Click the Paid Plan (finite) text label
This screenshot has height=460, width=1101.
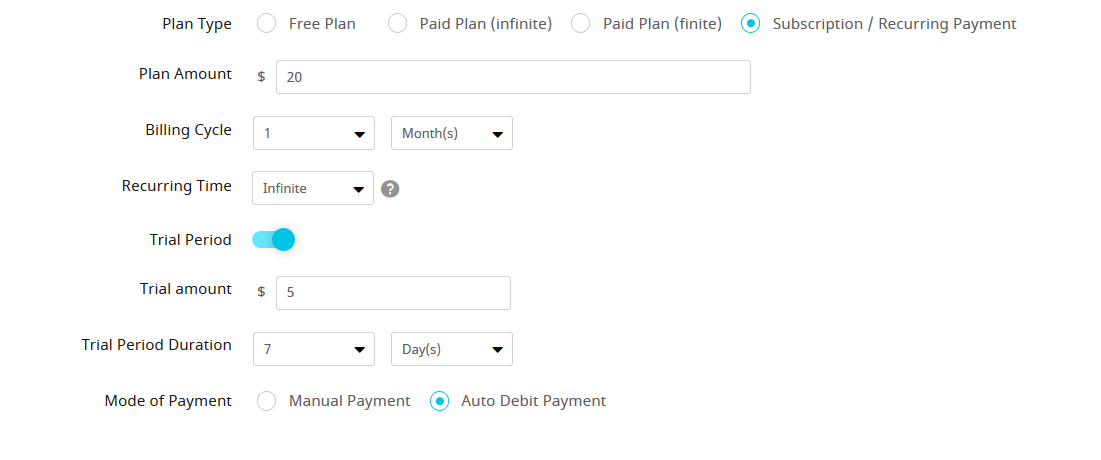662,24
